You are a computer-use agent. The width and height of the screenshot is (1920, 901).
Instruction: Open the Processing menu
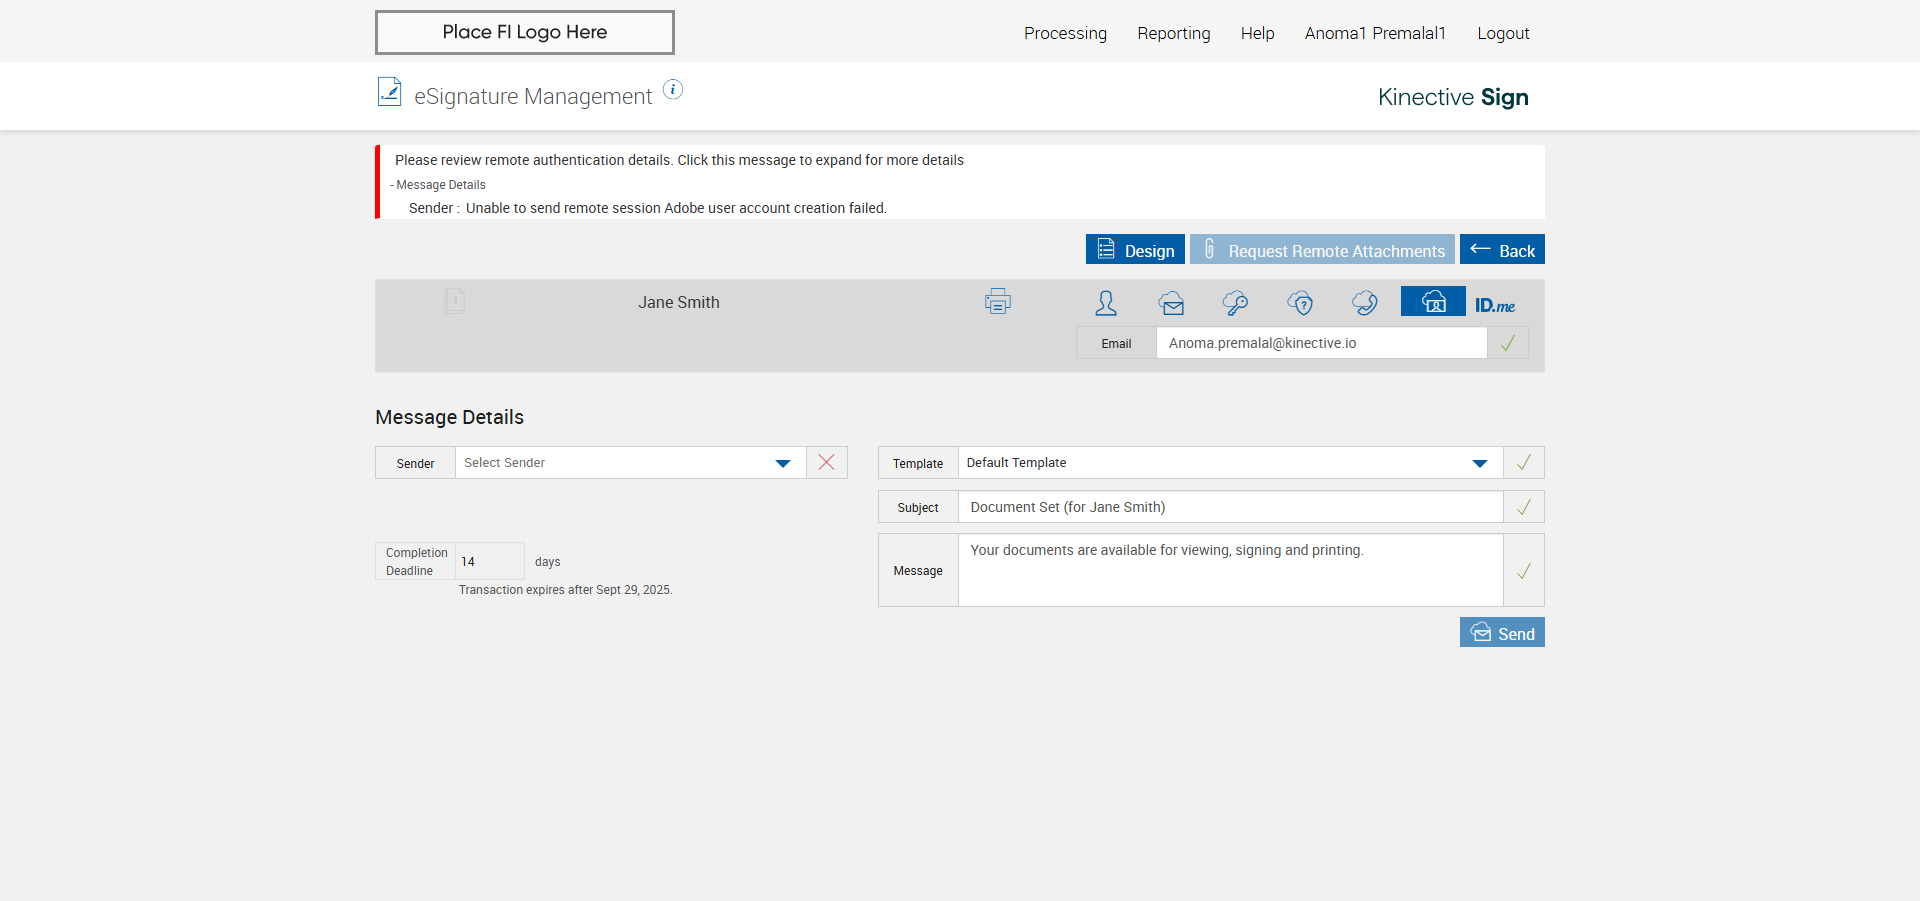pos(1065,33)
